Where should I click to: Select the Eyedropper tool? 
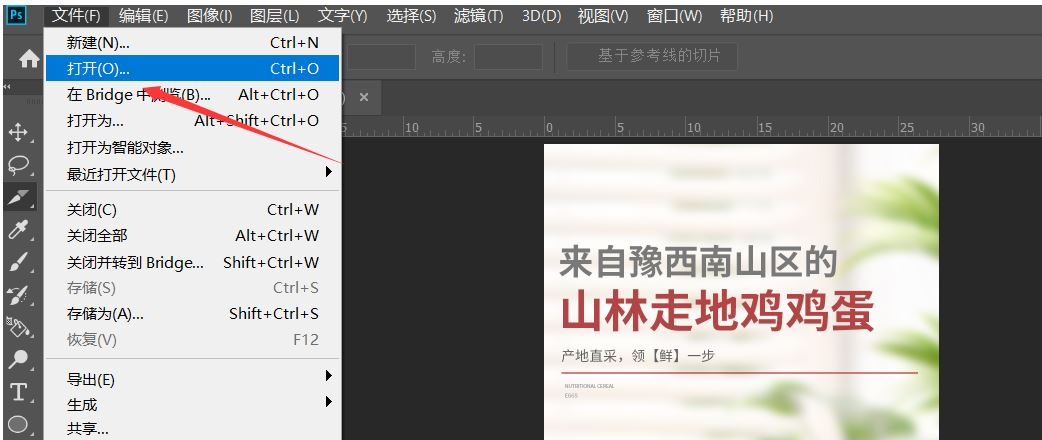17,230
